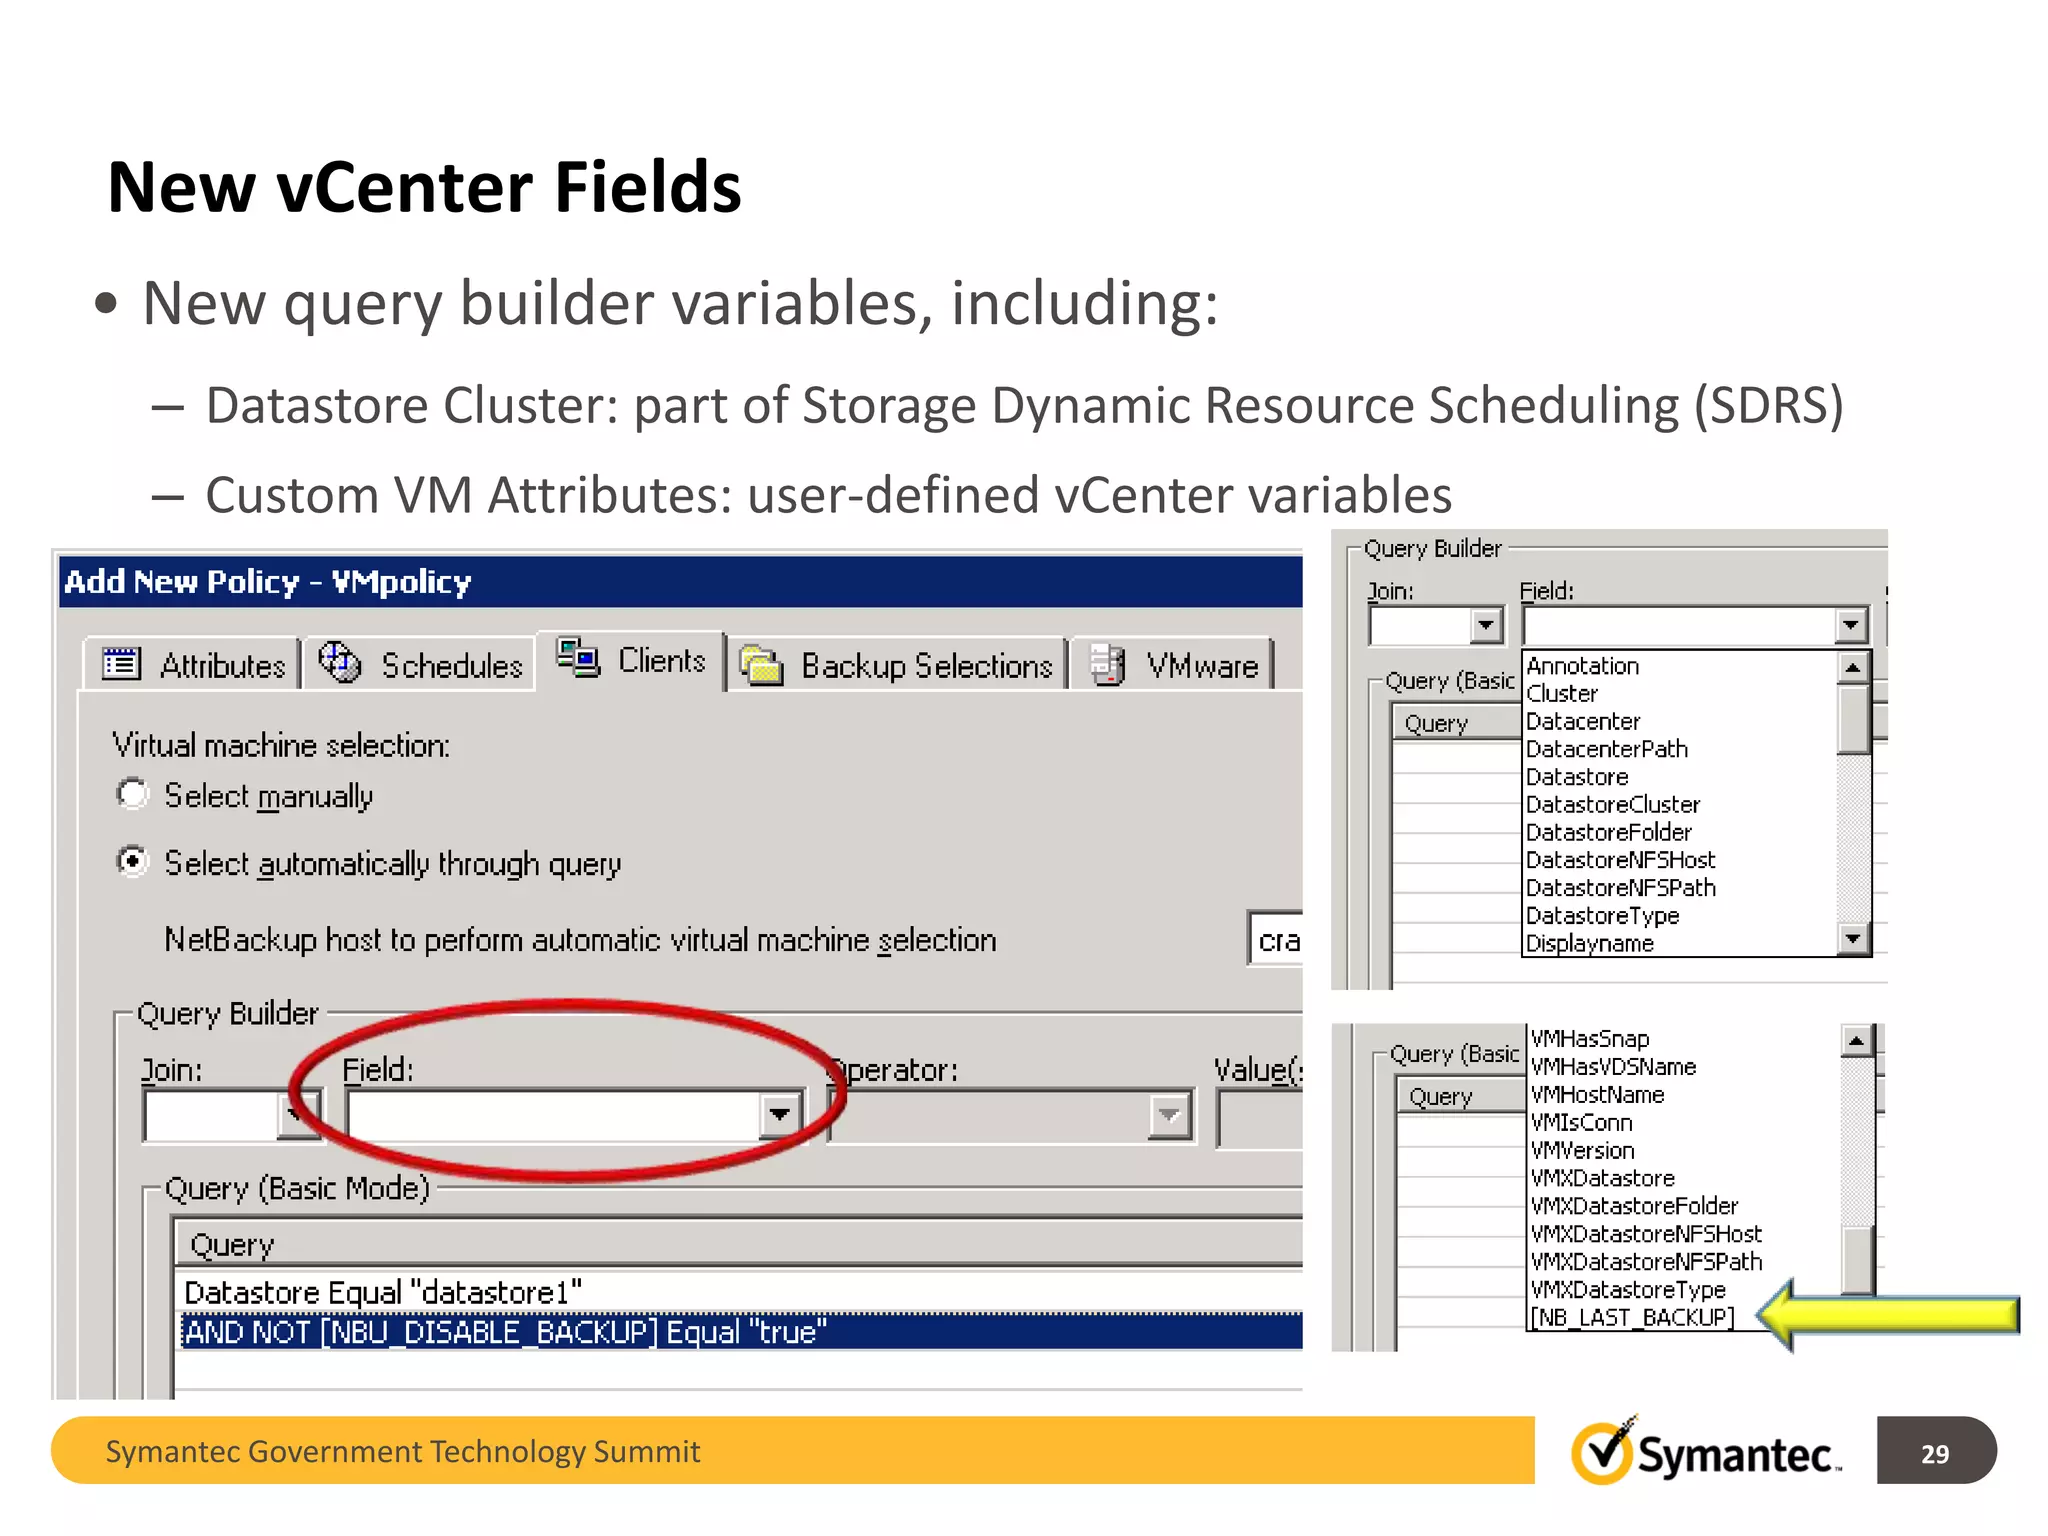Screen dimensions: 2048x1536
Task: Click scroll up arrow of top field list
Action: 1854,667
